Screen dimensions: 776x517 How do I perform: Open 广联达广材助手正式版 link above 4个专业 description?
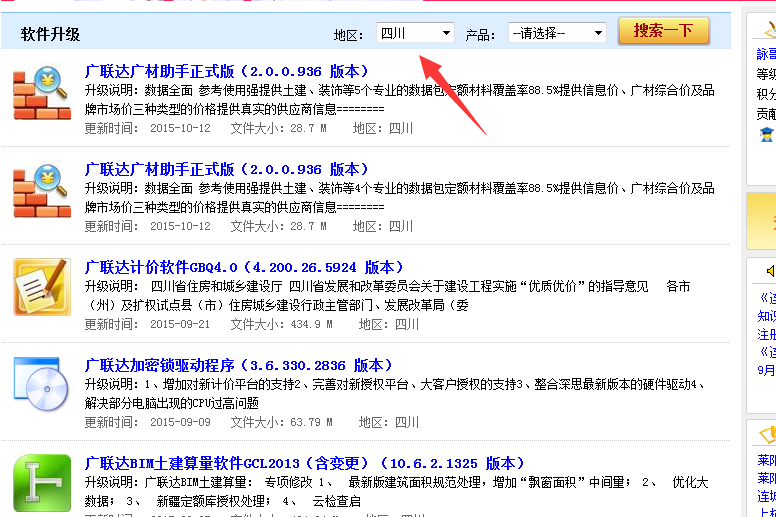pyautogui.click(x=227, y=170)
